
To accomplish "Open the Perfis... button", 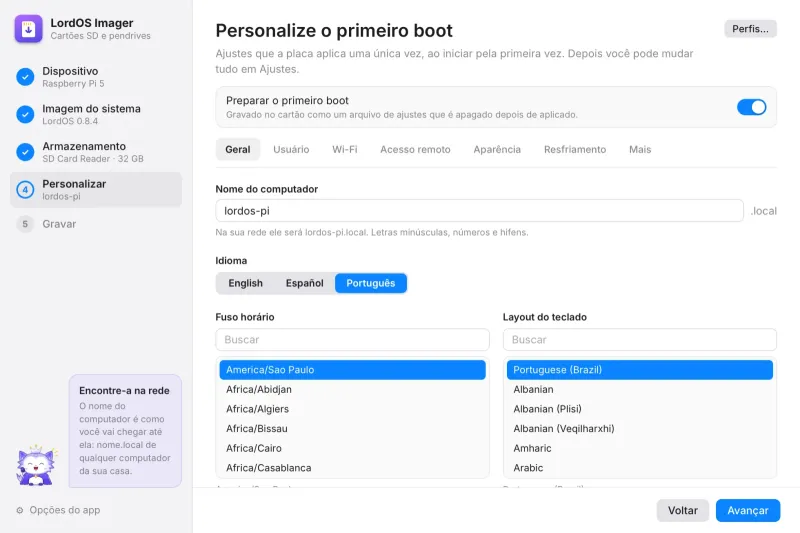I will pyautogui.click(x=750, y=29).
